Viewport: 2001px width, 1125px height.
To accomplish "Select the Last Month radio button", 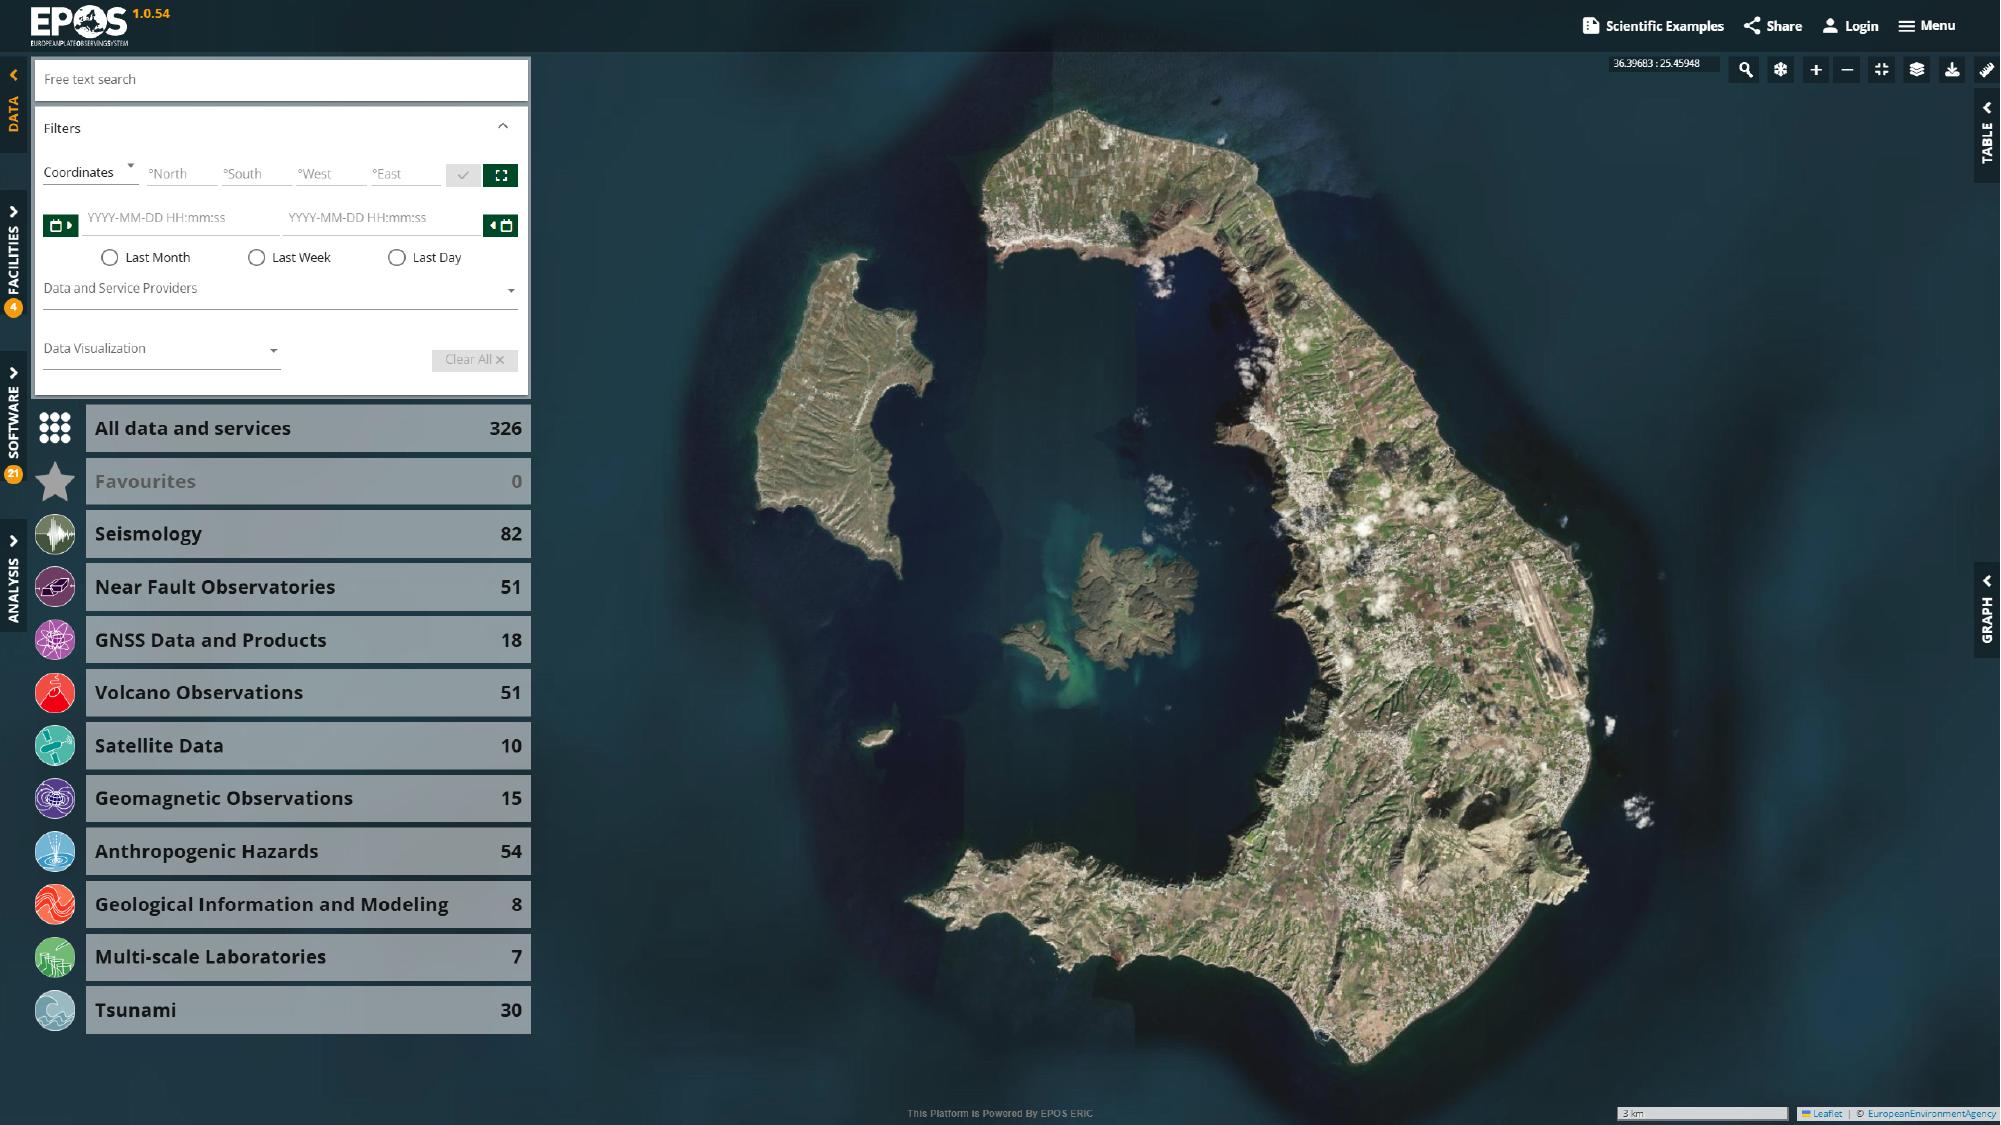I will (x=110, y=258).
